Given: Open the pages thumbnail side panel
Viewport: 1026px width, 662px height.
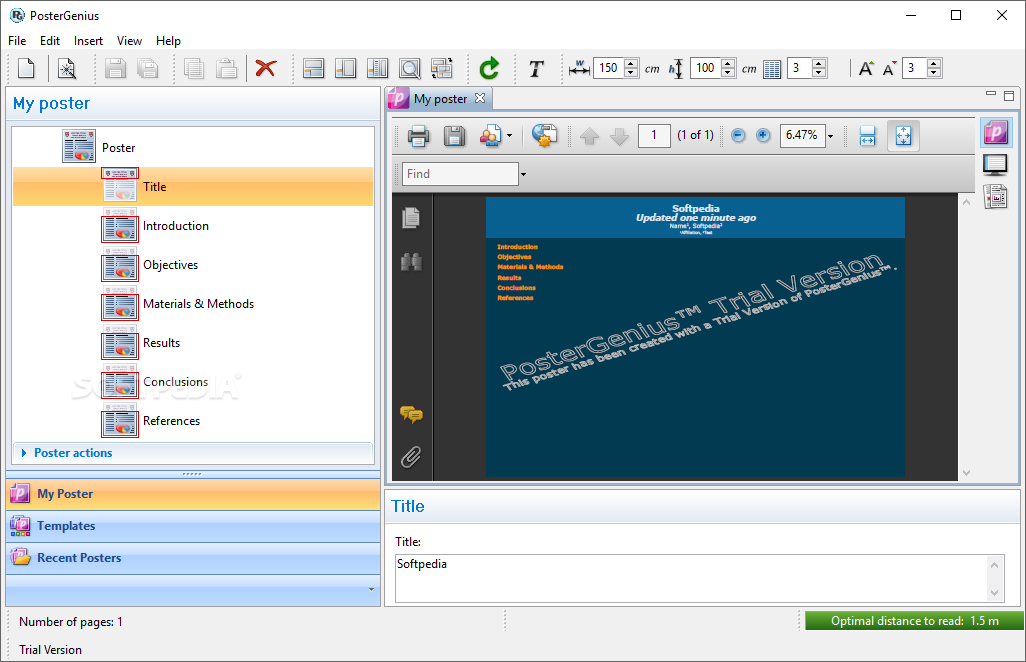Looking at the screenshot, I should (x=411, y=218).
